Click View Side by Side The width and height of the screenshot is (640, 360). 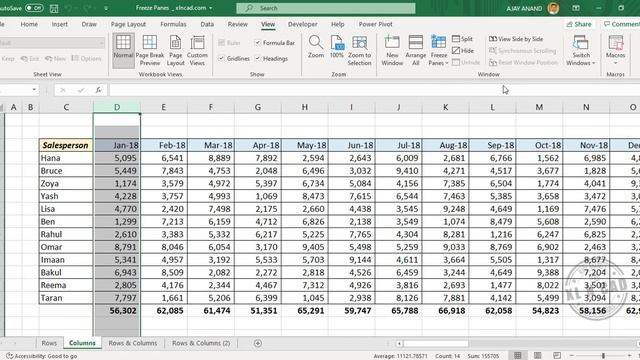pyautogui.click(x=516, y=39)
